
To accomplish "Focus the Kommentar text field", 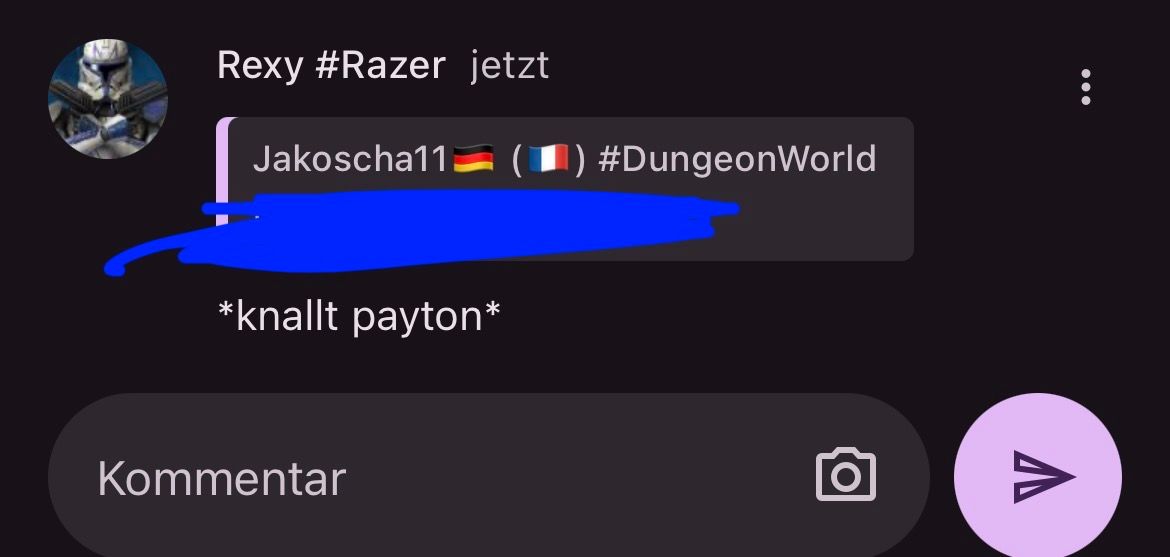I will [489, 476].
